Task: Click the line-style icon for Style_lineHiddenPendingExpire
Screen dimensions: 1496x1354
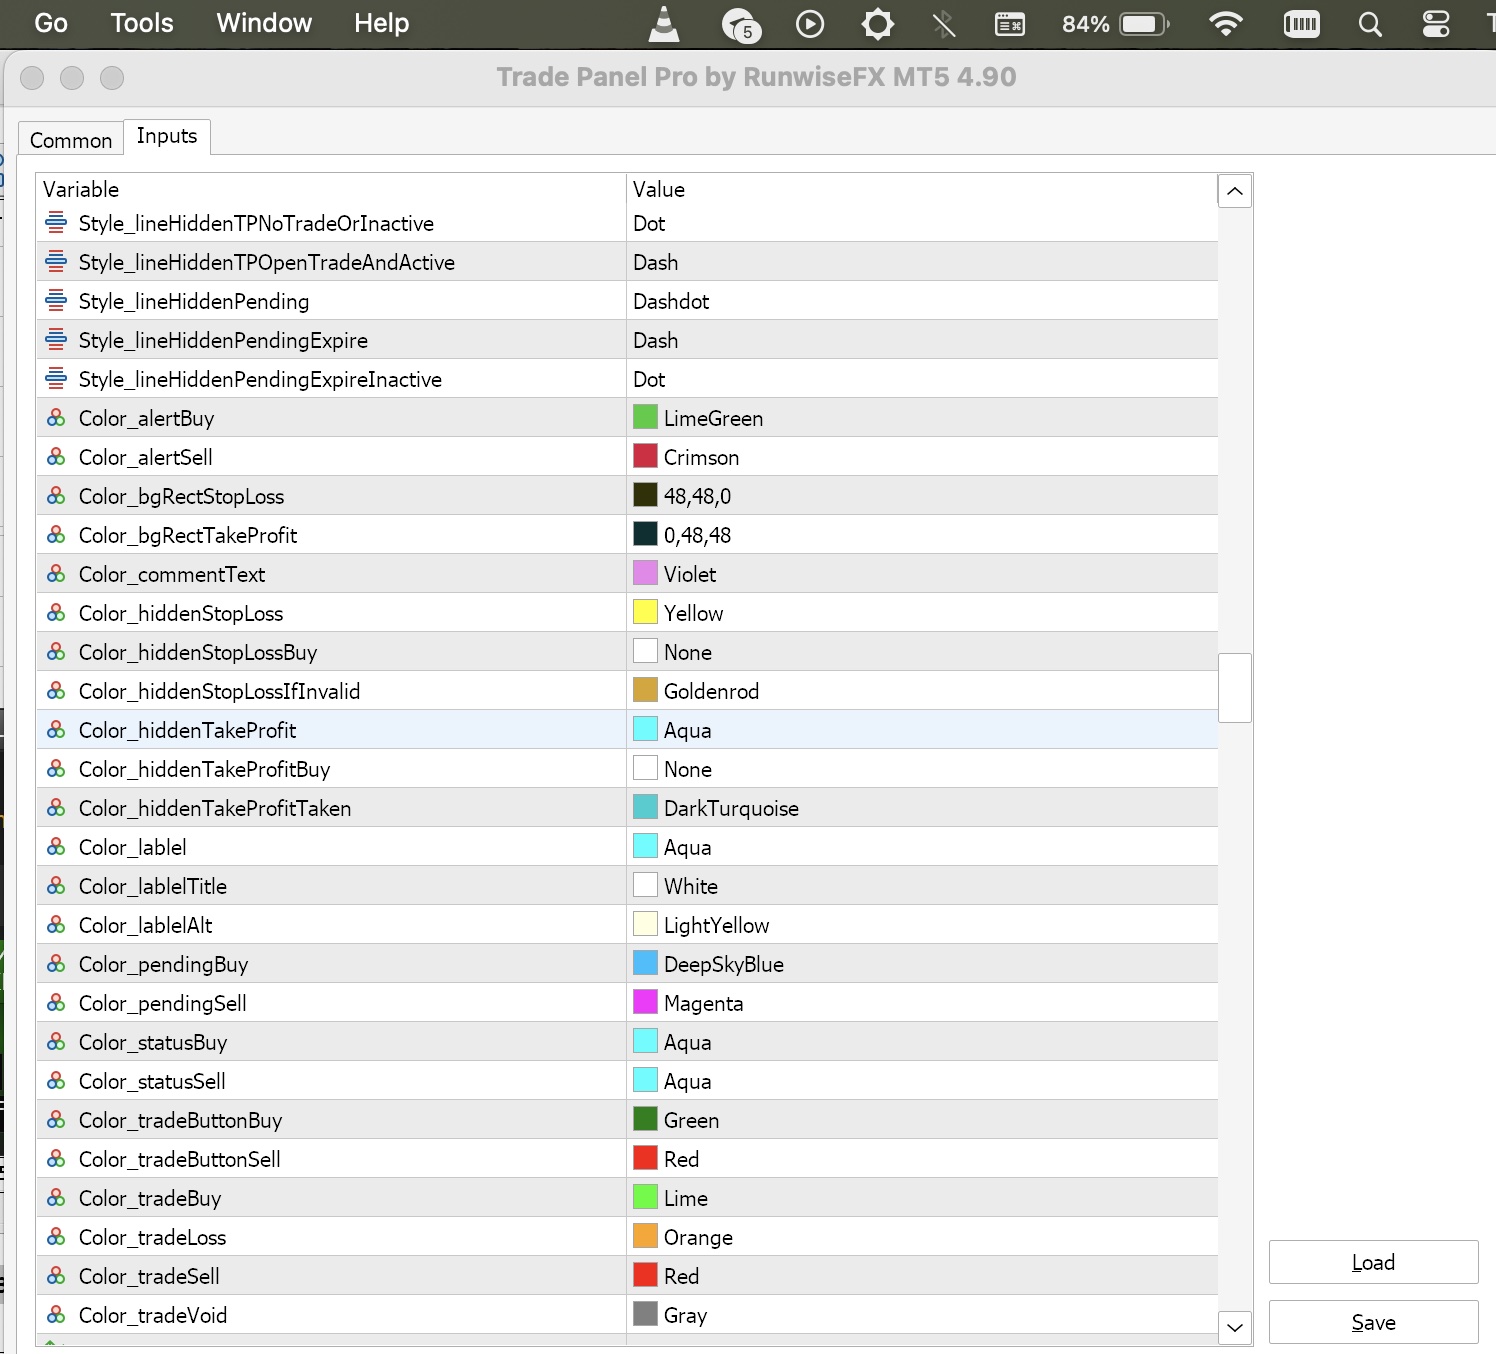Action: tap(56, 340)
